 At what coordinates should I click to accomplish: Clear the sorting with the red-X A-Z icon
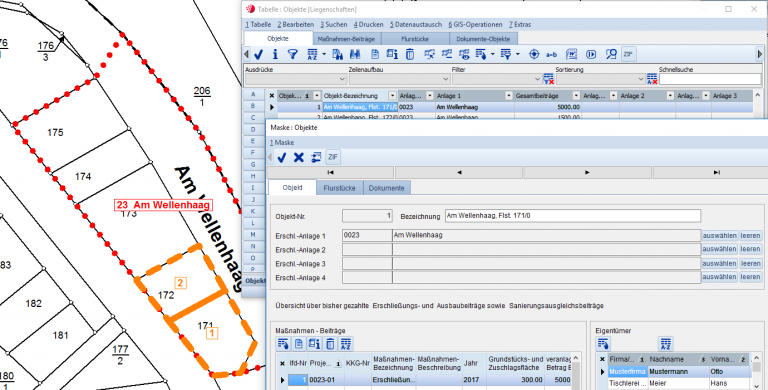652,79
